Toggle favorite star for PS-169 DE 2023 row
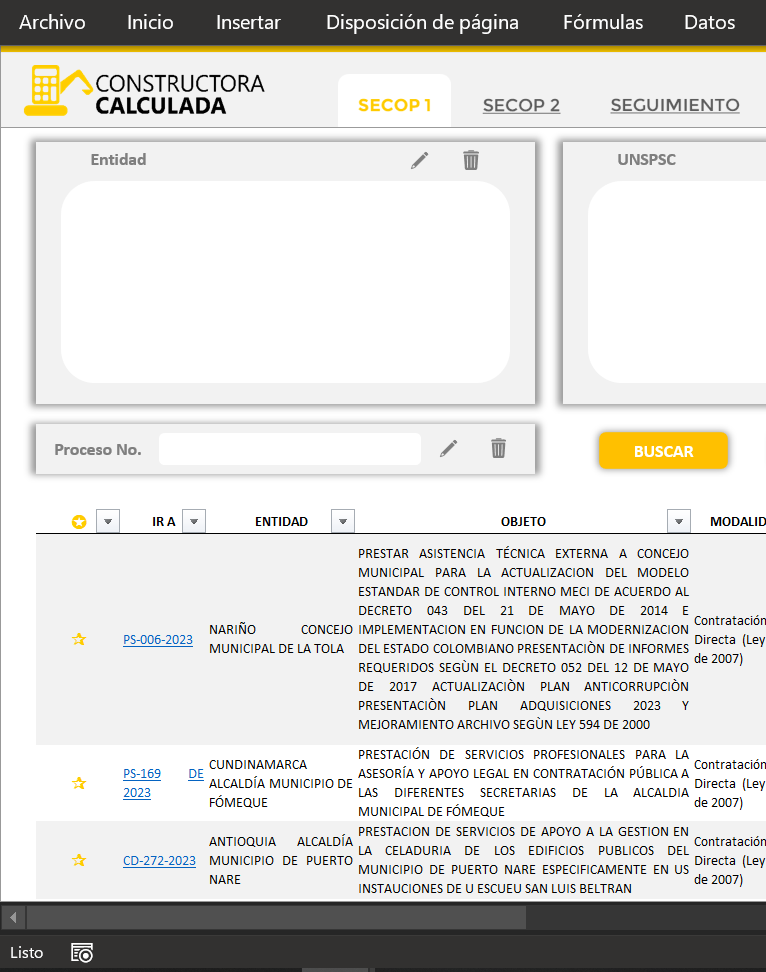 point(79,783)
